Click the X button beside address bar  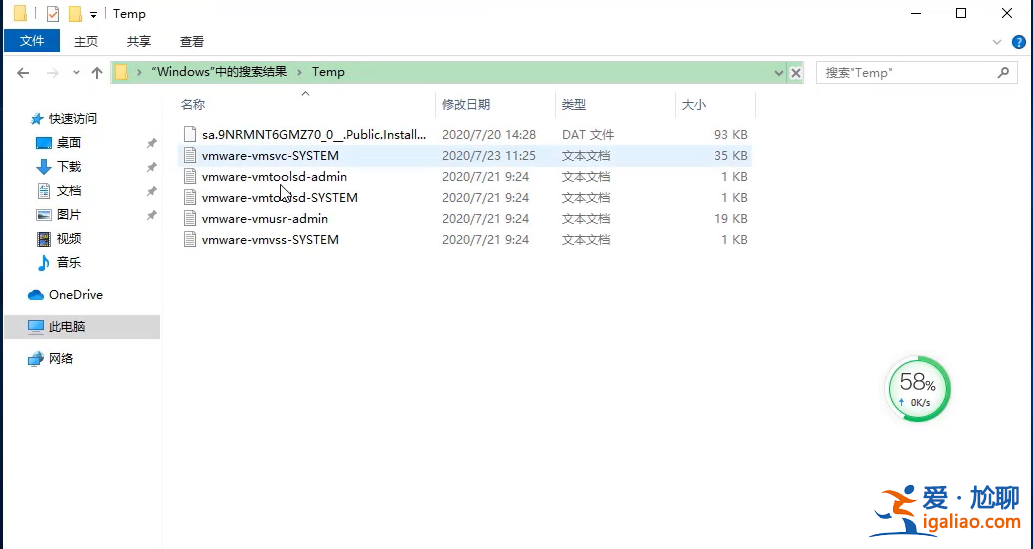click(796, 72)
